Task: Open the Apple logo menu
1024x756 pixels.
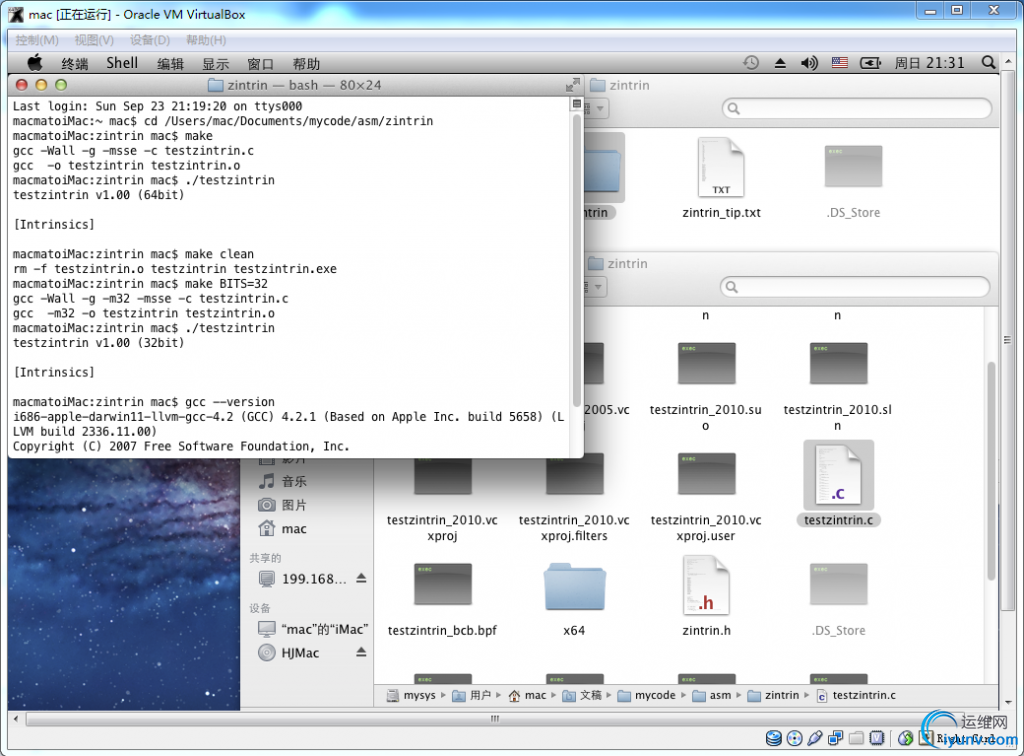Action: click(x=35, y=63)
